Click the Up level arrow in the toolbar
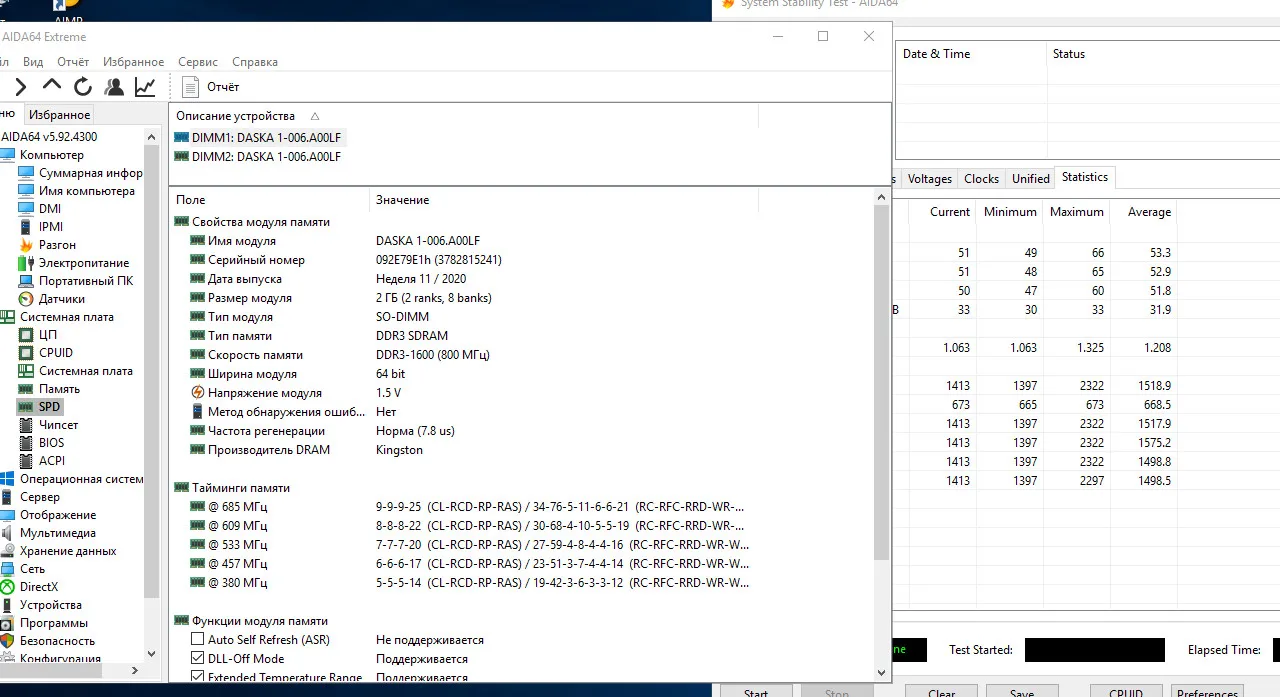1280x697 pixels. (x=52, y=87)
